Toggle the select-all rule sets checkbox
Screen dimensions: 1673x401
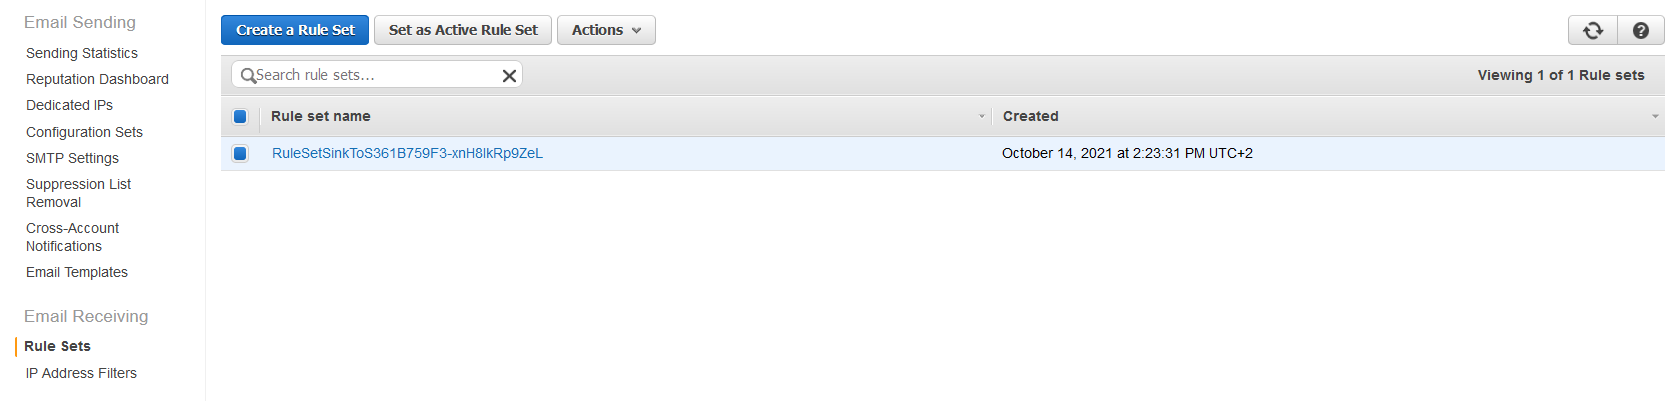(240, 116)
